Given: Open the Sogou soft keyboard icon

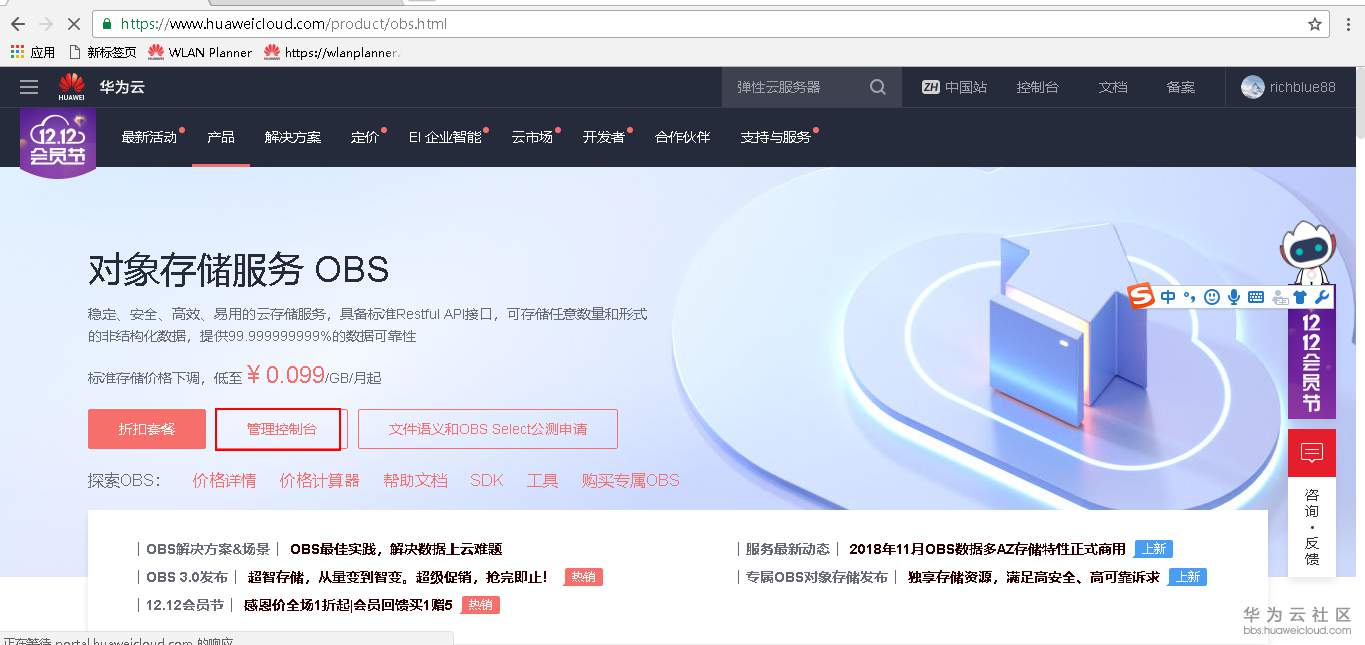Looking at the screenshot, I should [x=1256, y=297].
